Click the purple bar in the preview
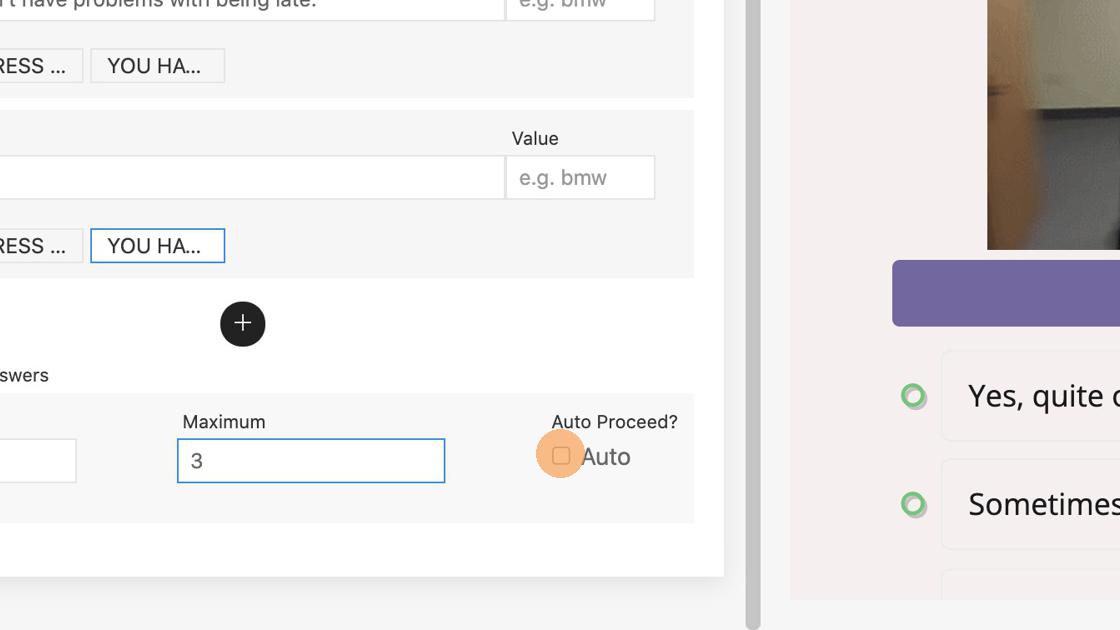This screenshot has width=1120, height=630. tap(1005, 293)
